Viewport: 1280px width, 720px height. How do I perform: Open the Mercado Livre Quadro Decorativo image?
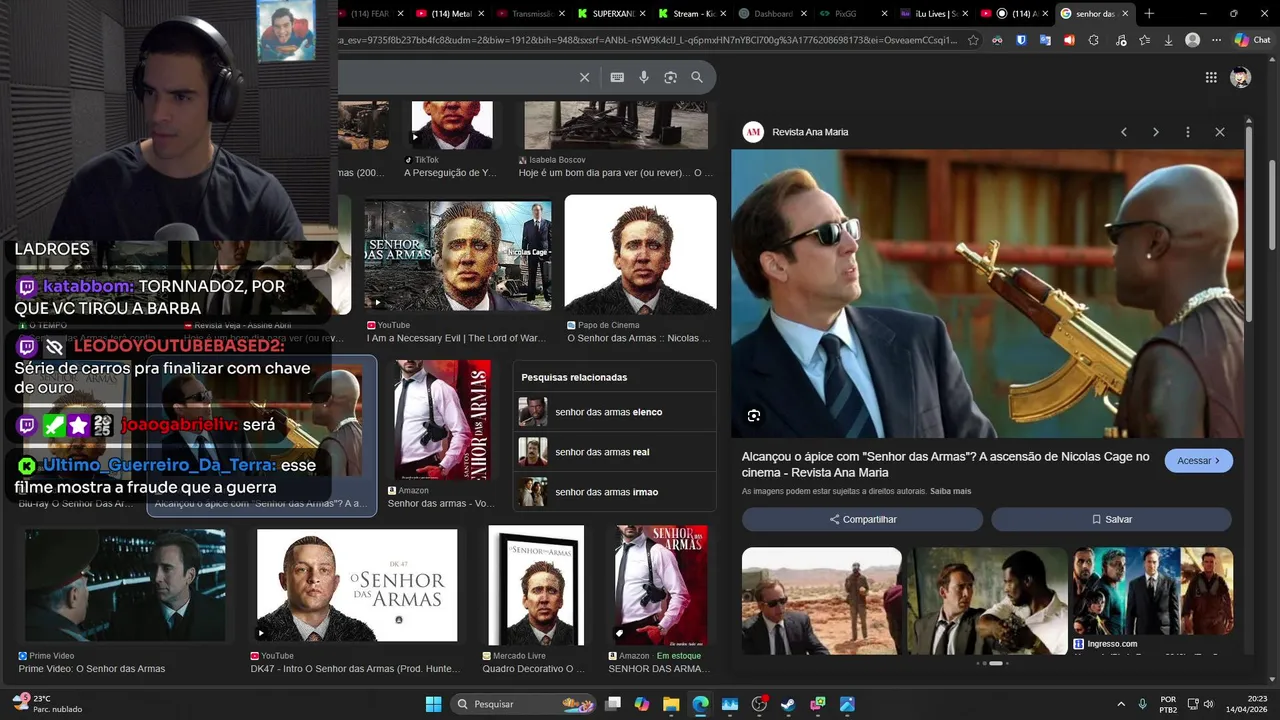point(536,585)
